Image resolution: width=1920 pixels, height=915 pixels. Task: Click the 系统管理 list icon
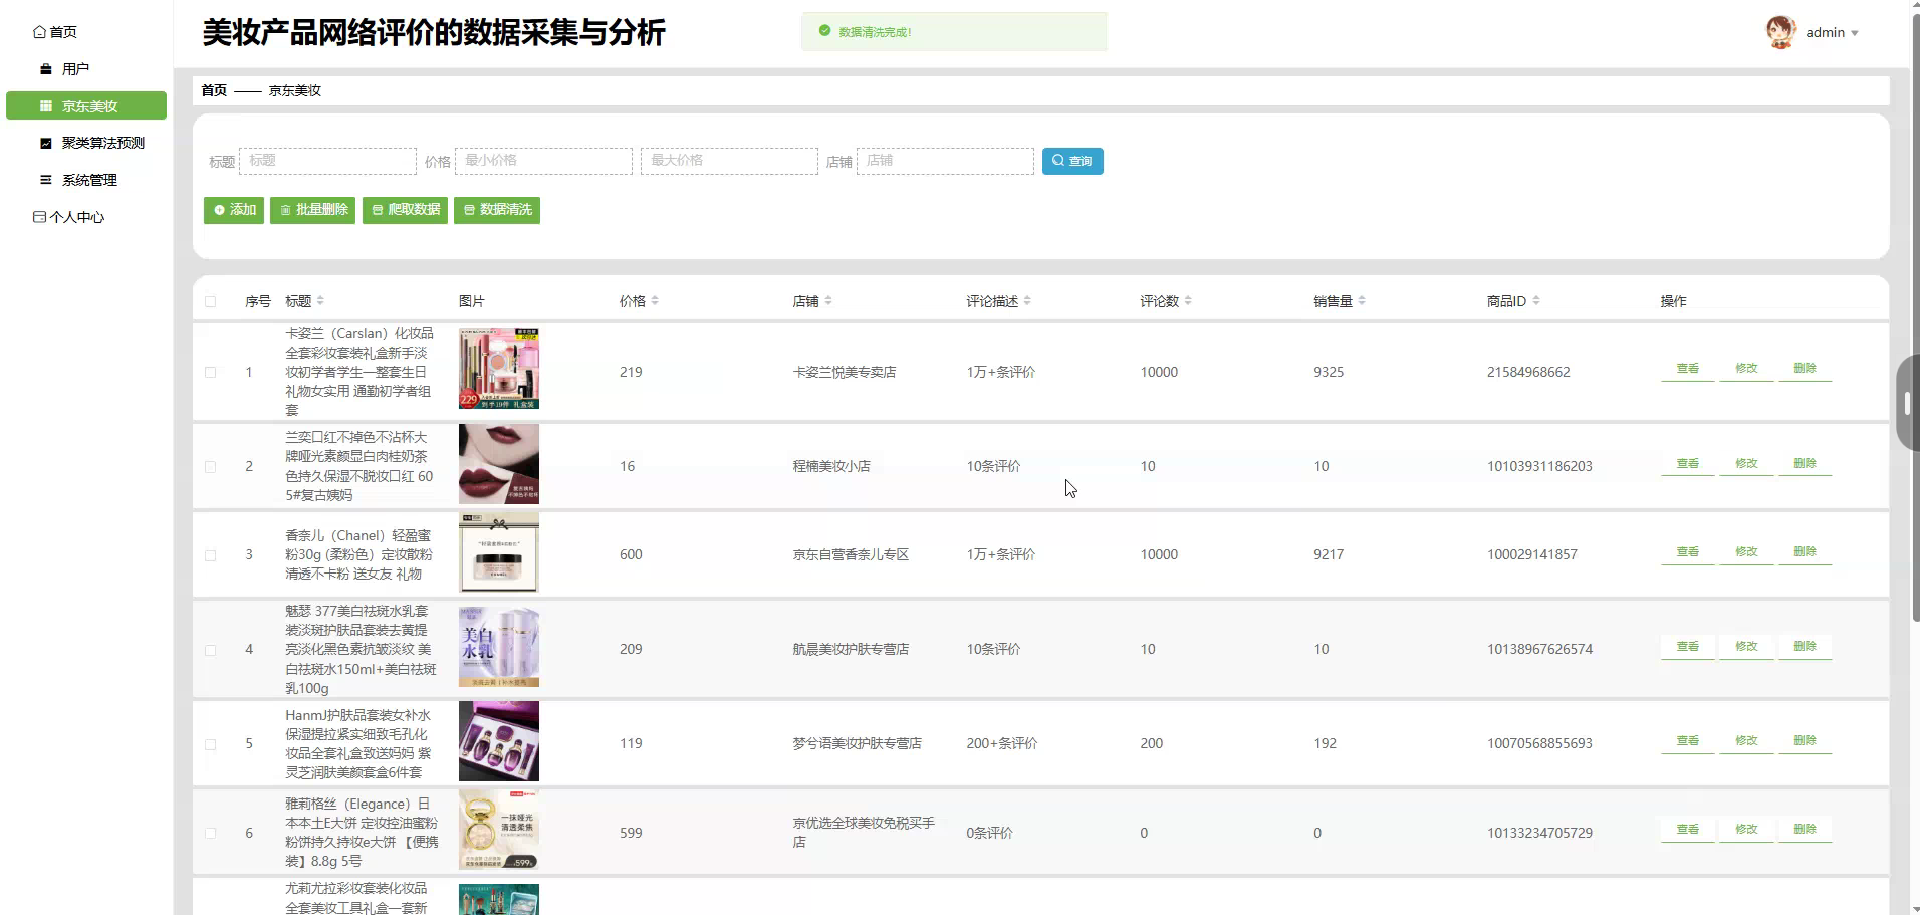pyautogui.click(x=44, y=180)
